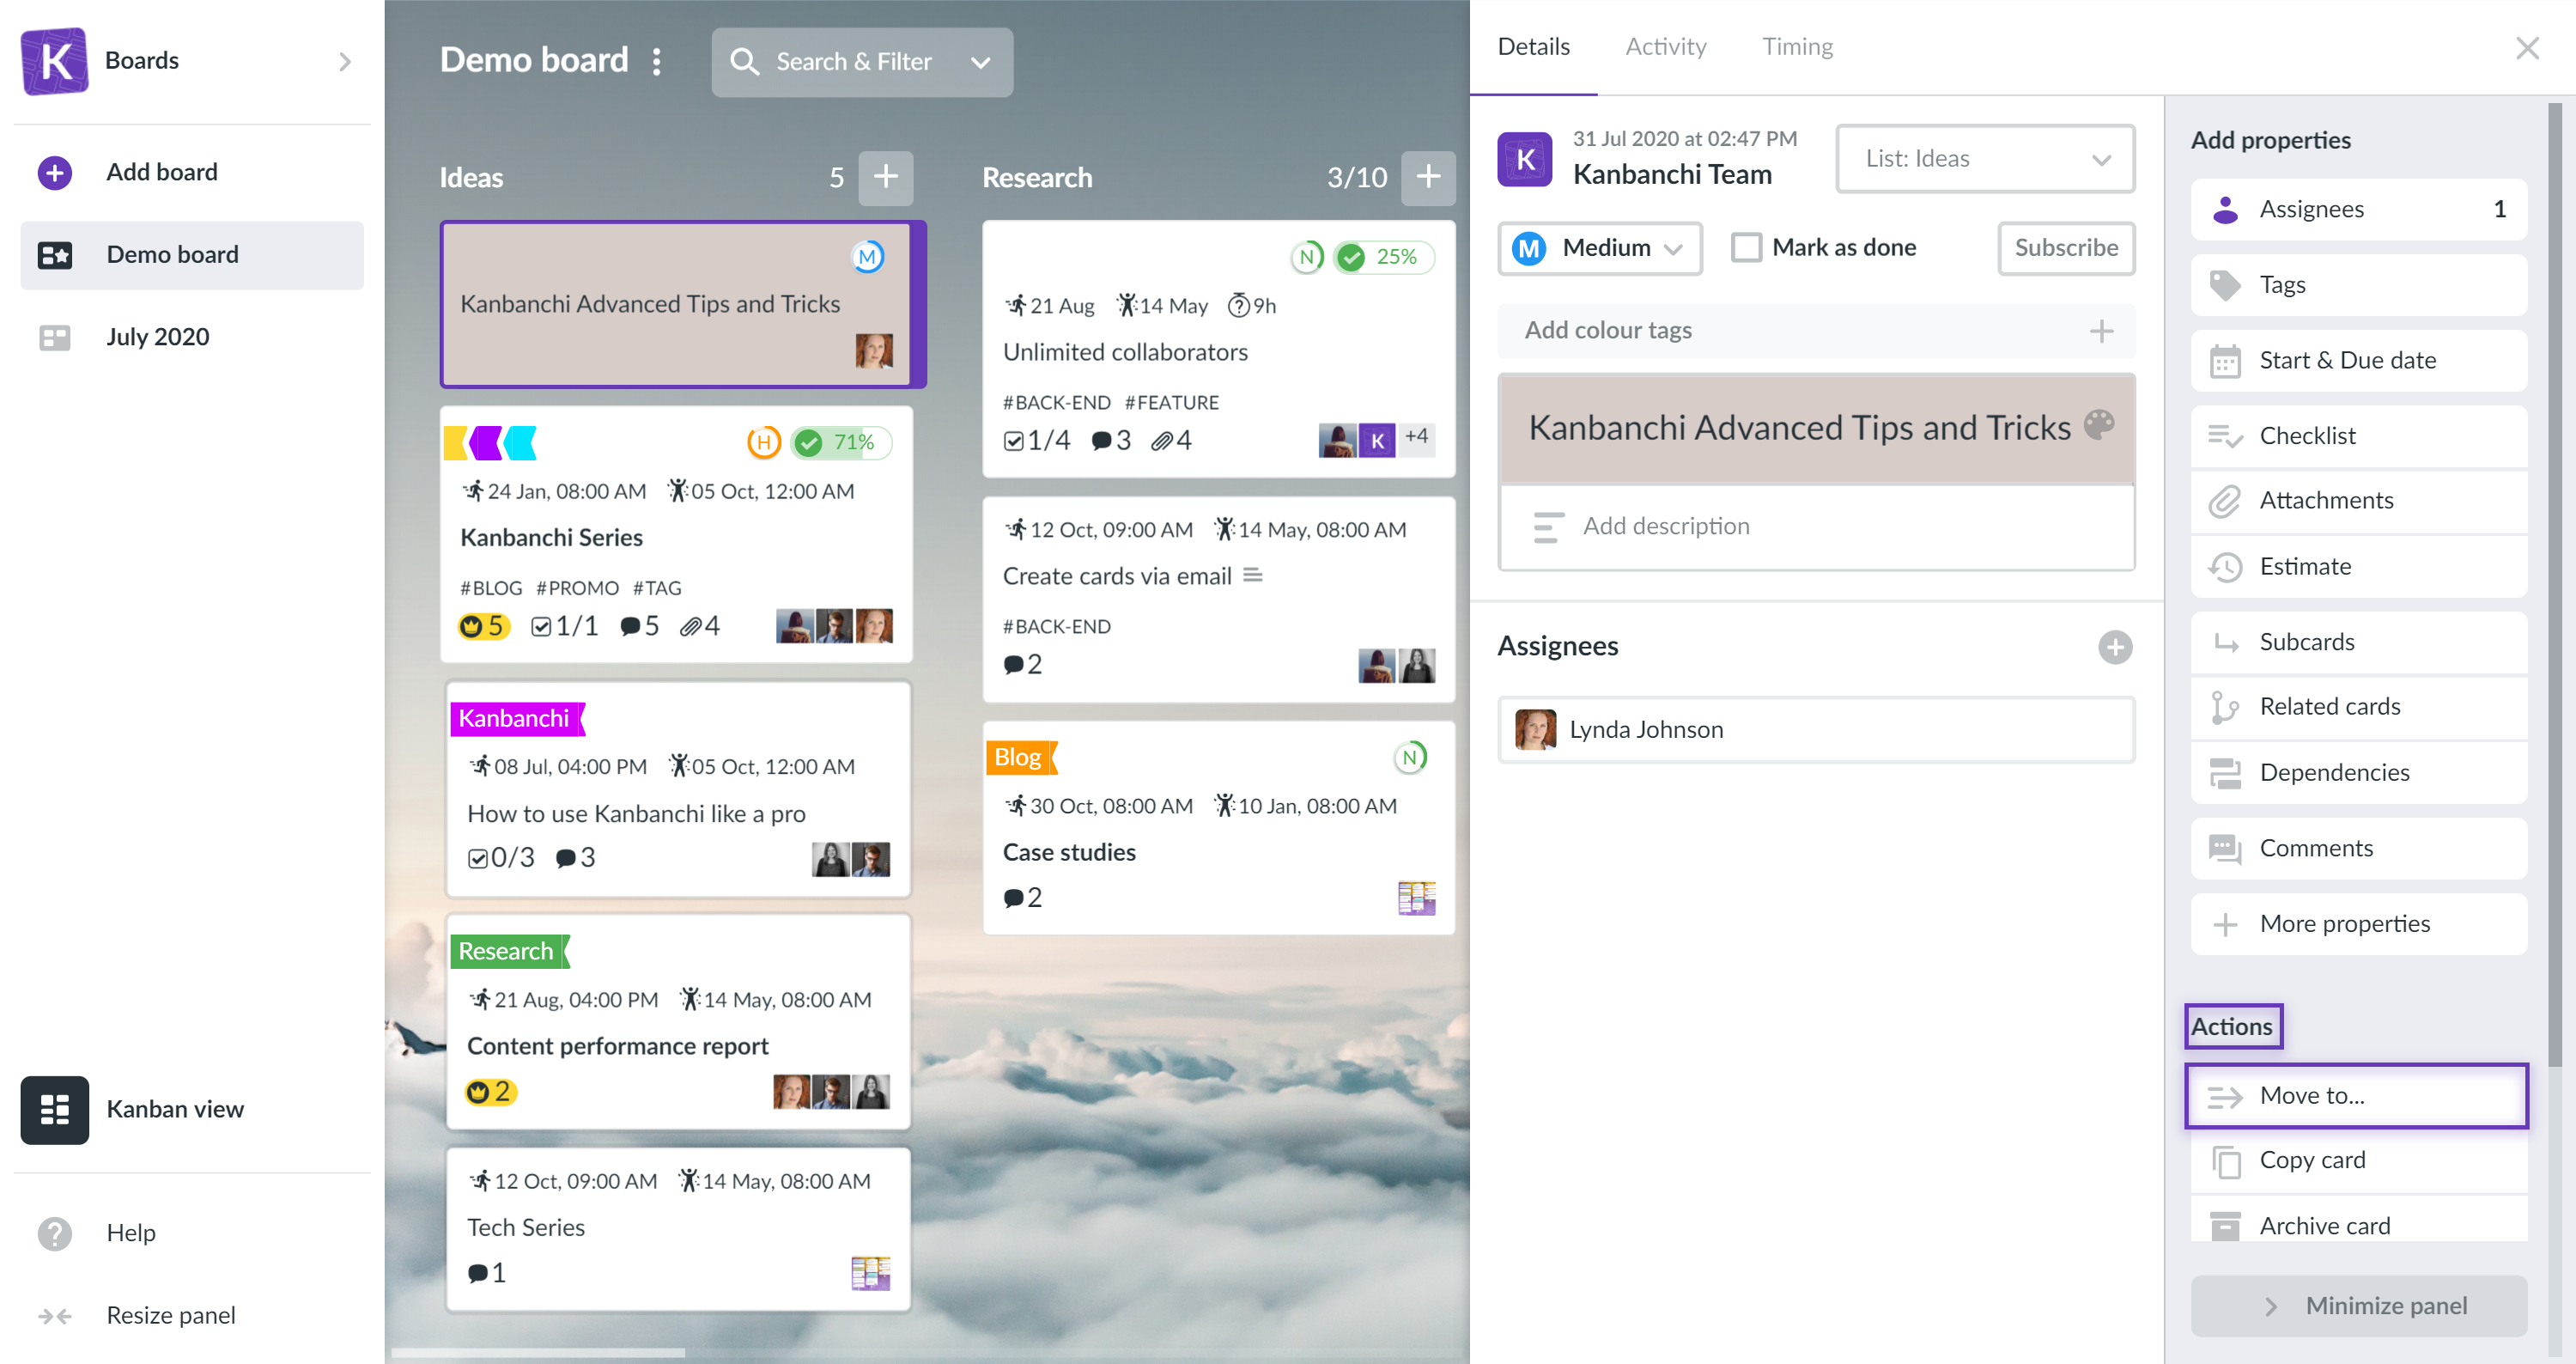Switch to the Details tab
2576x1364 pixels.
pos(1533,47)
